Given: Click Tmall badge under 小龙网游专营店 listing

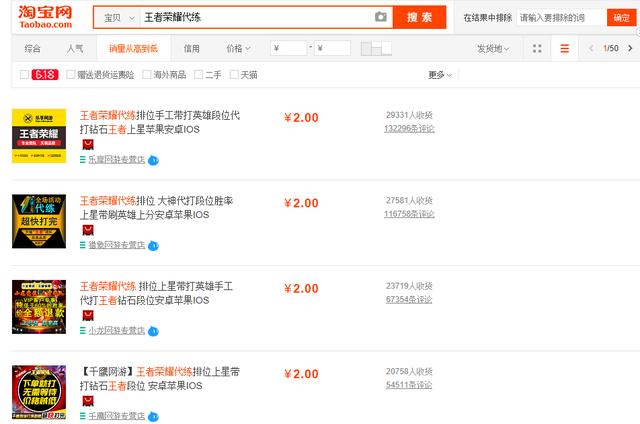Looking at the screenshot, I should coord(88,315).
